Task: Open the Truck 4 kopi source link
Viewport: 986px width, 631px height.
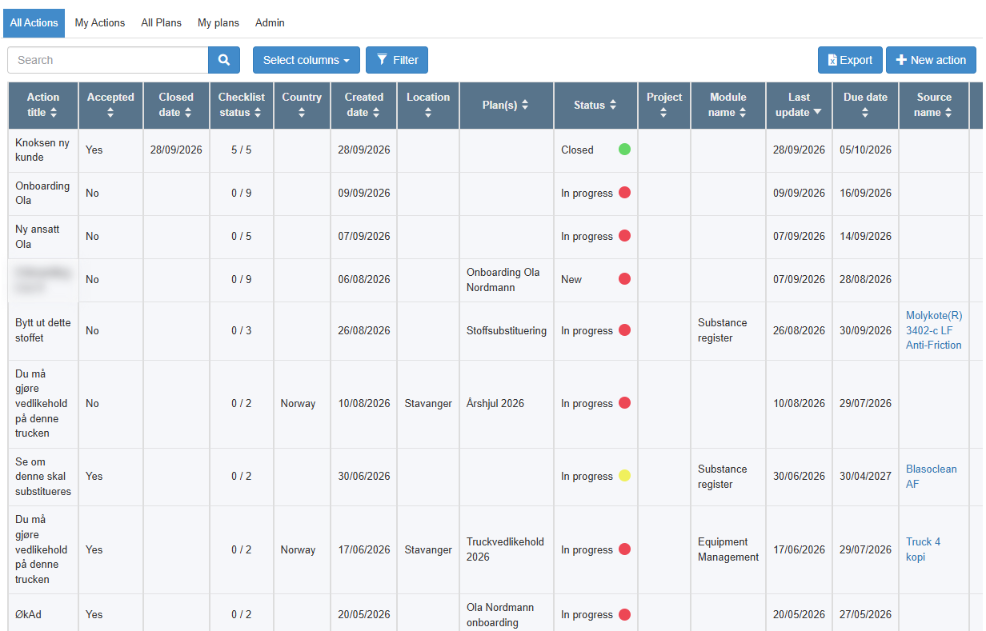Action: (x=923, y=549)
